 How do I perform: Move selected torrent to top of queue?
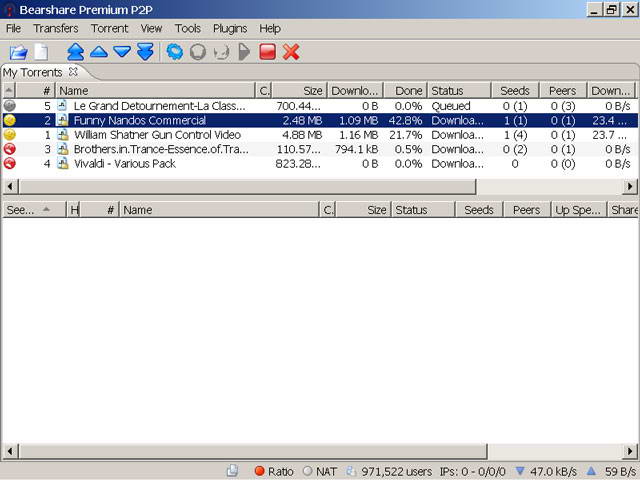(76, 52)
